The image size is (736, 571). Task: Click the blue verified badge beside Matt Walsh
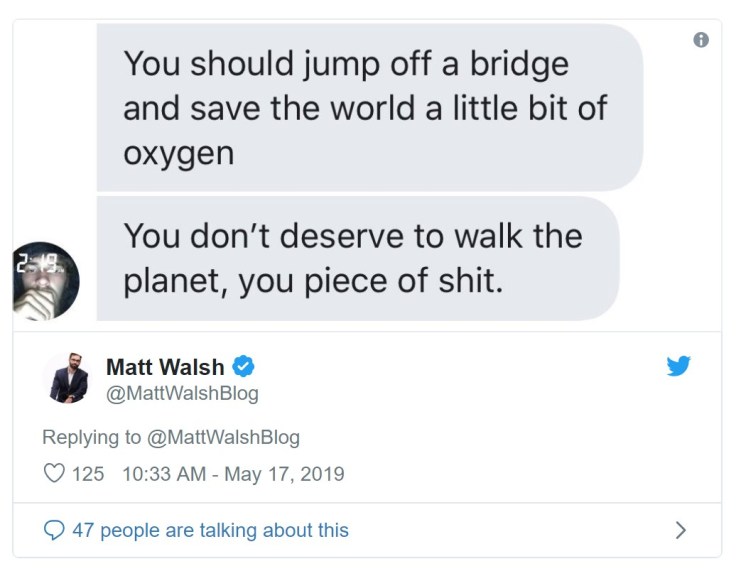pos(243,367)
